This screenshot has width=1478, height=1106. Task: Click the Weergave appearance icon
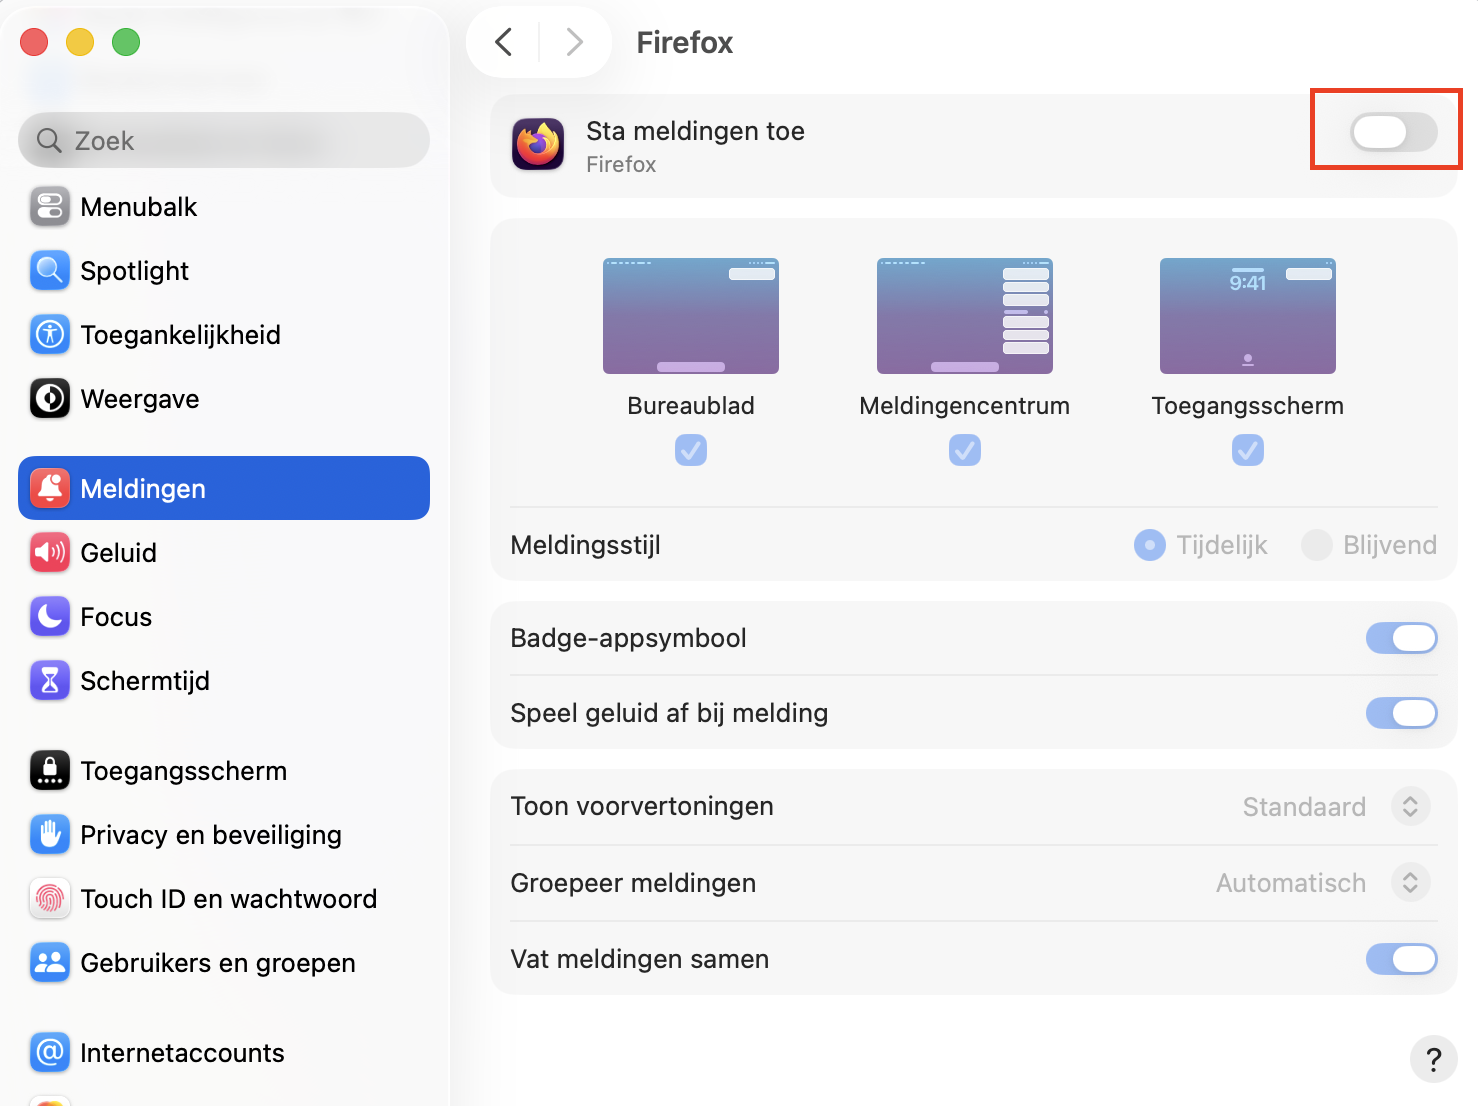point(50,399)
